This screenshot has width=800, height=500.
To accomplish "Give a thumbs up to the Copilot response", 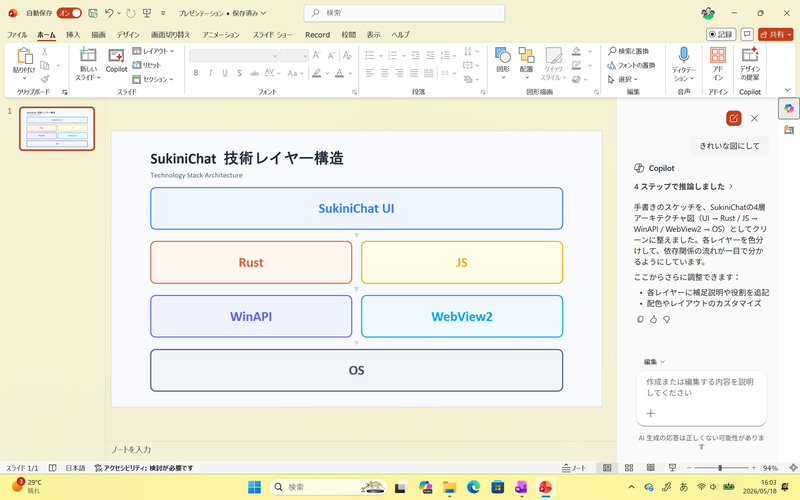I will click(654, 319).
